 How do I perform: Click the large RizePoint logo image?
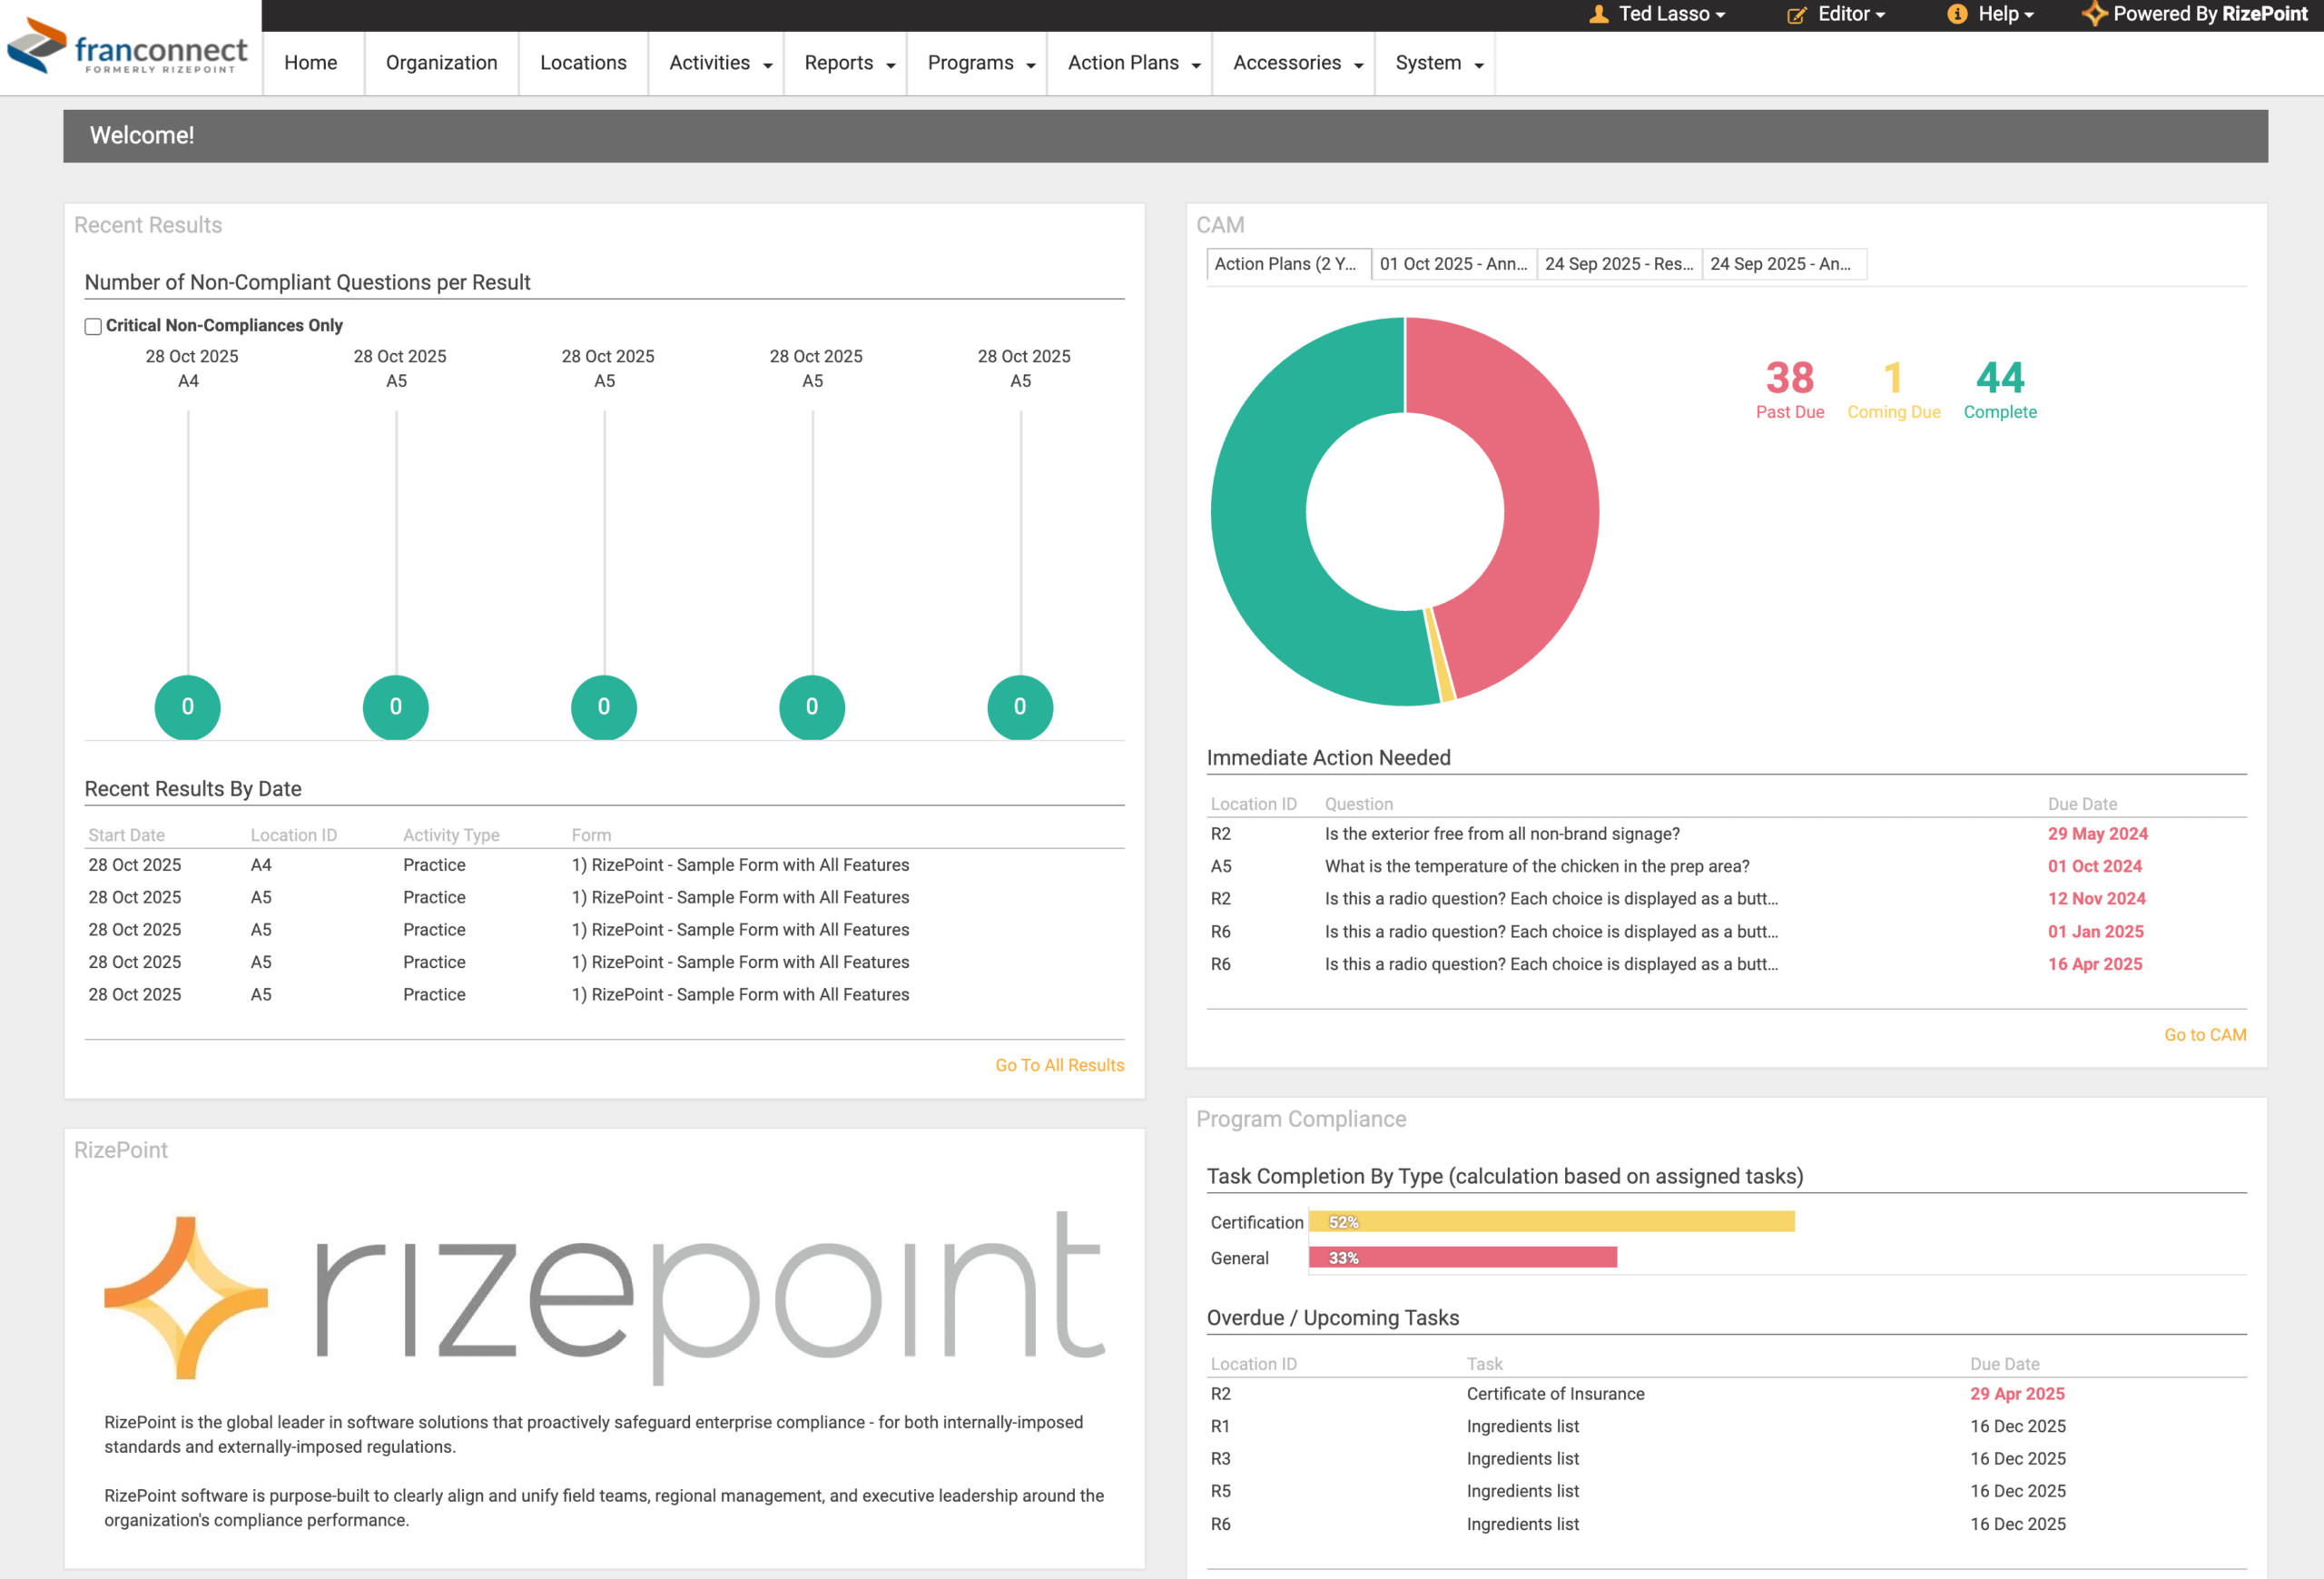[604, 1297]
